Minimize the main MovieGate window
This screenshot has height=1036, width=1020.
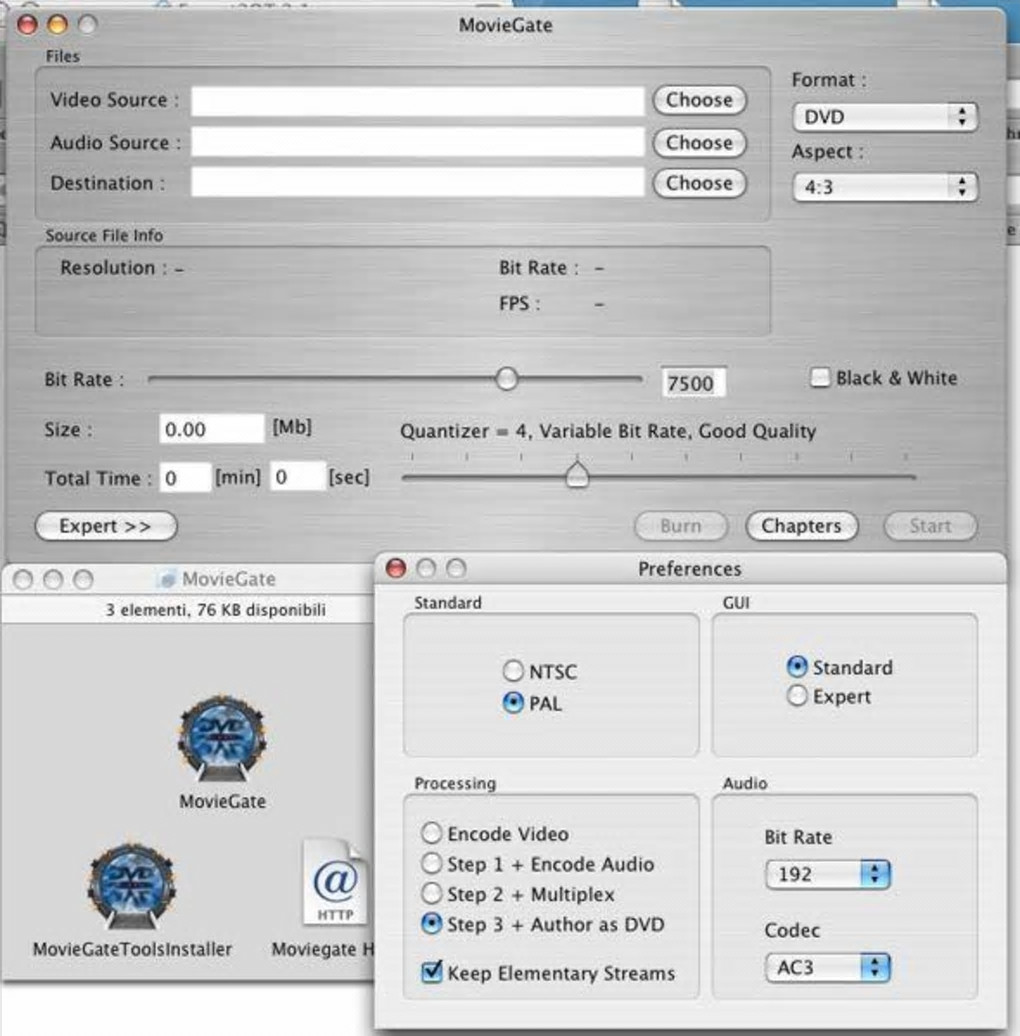(x=57, y=24)
